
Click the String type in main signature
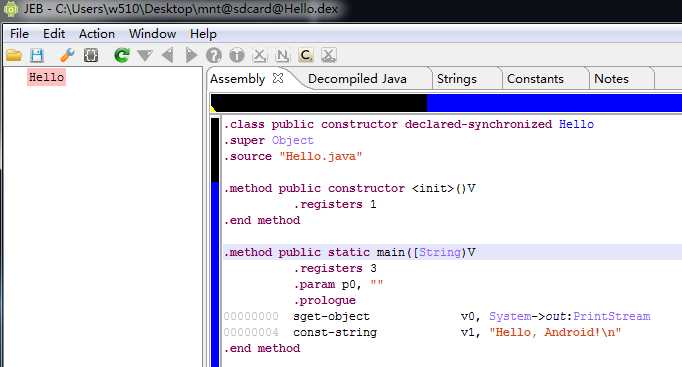(439, 252)
